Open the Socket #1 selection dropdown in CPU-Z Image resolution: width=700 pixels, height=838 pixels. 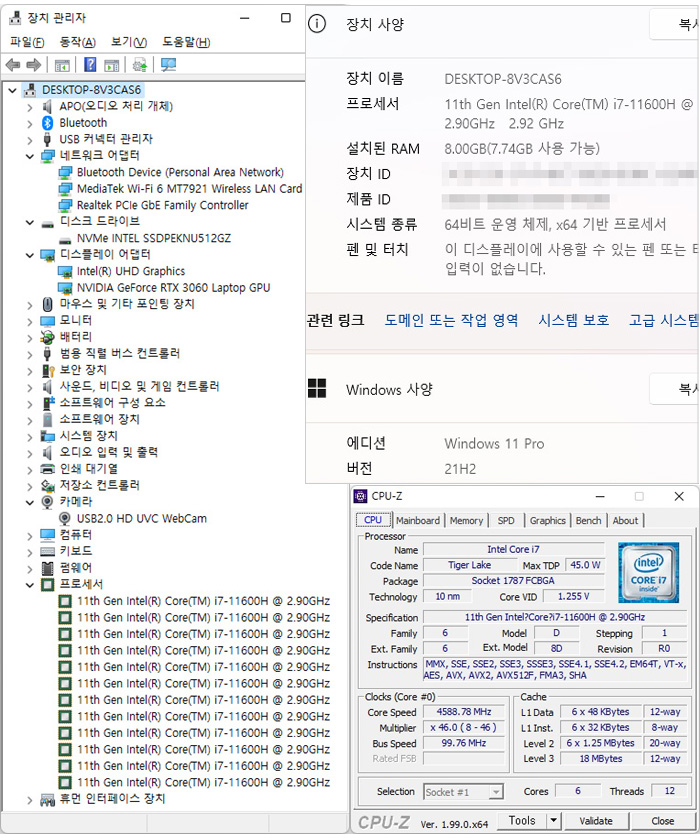click(x=496, y=792)
